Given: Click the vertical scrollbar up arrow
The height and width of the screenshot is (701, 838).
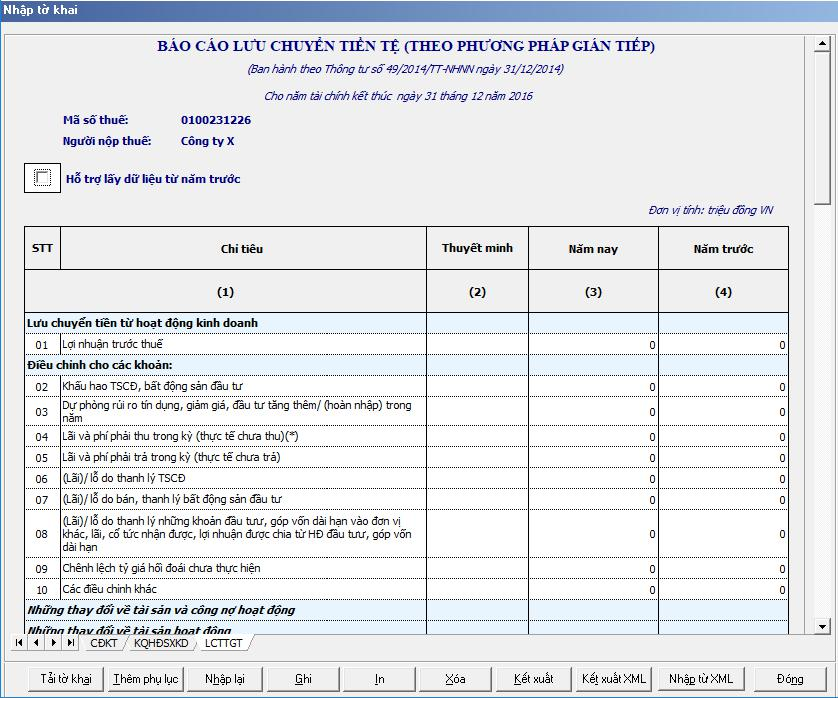Looking at the screenshot, I should (x=822, y=45).
